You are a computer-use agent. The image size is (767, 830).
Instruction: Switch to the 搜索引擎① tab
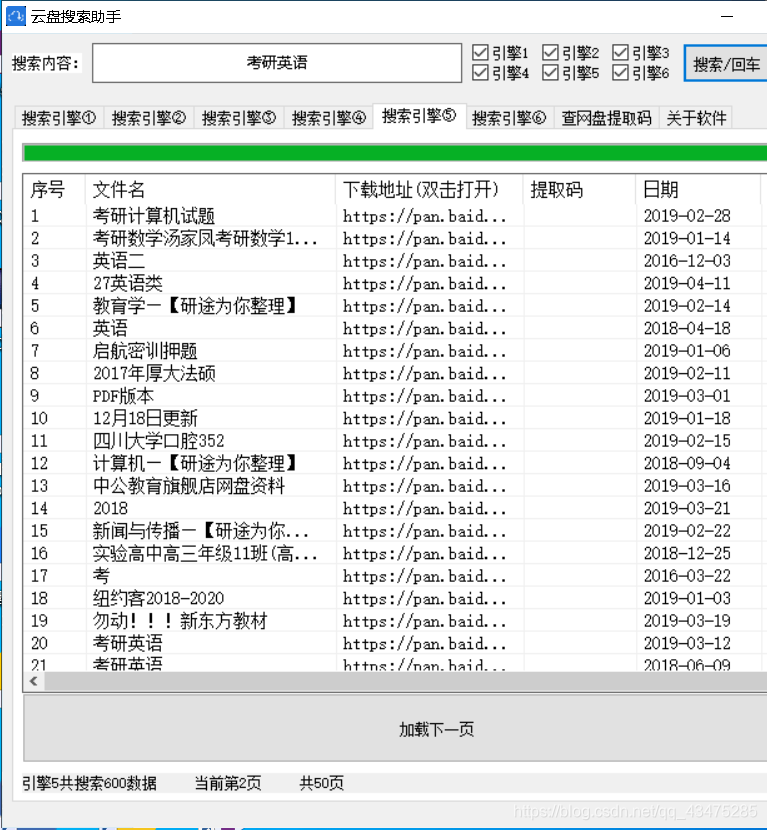tap(59, 118)
